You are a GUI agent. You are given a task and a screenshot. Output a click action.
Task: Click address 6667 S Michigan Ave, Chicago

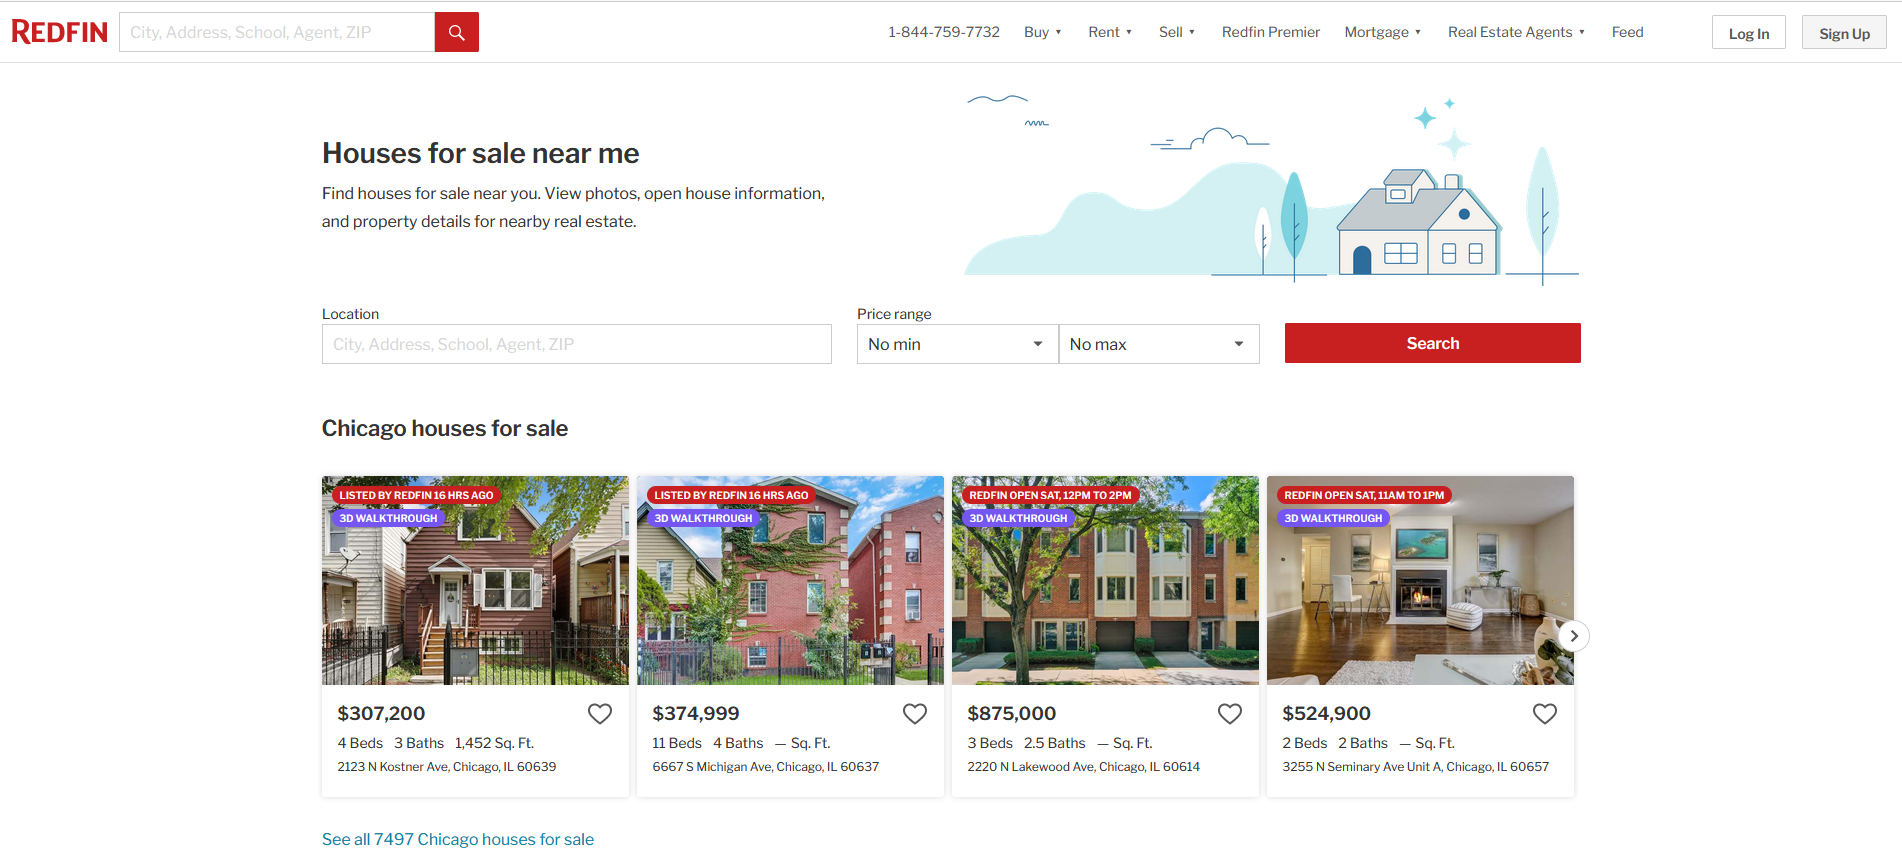pyautogui.click(x=765, y=767)
